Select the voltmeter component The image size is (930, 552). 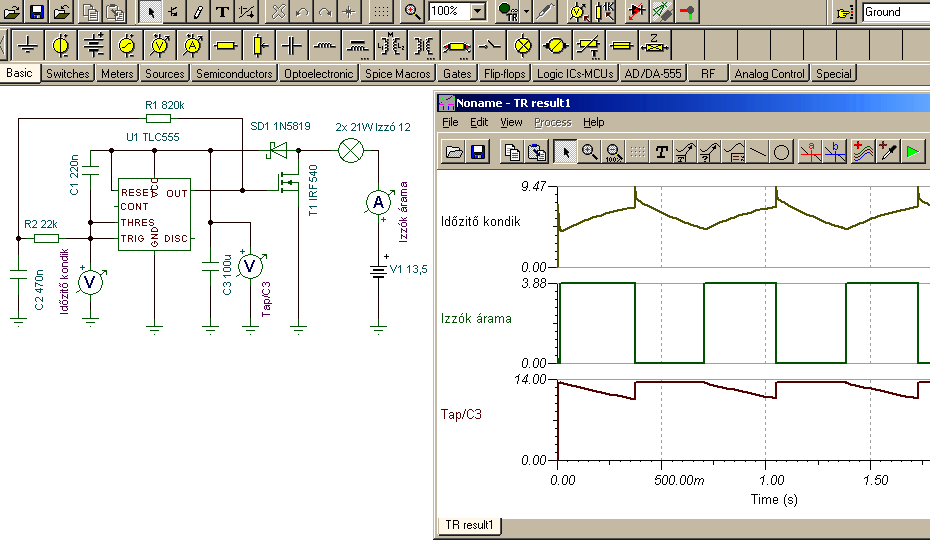160,46
